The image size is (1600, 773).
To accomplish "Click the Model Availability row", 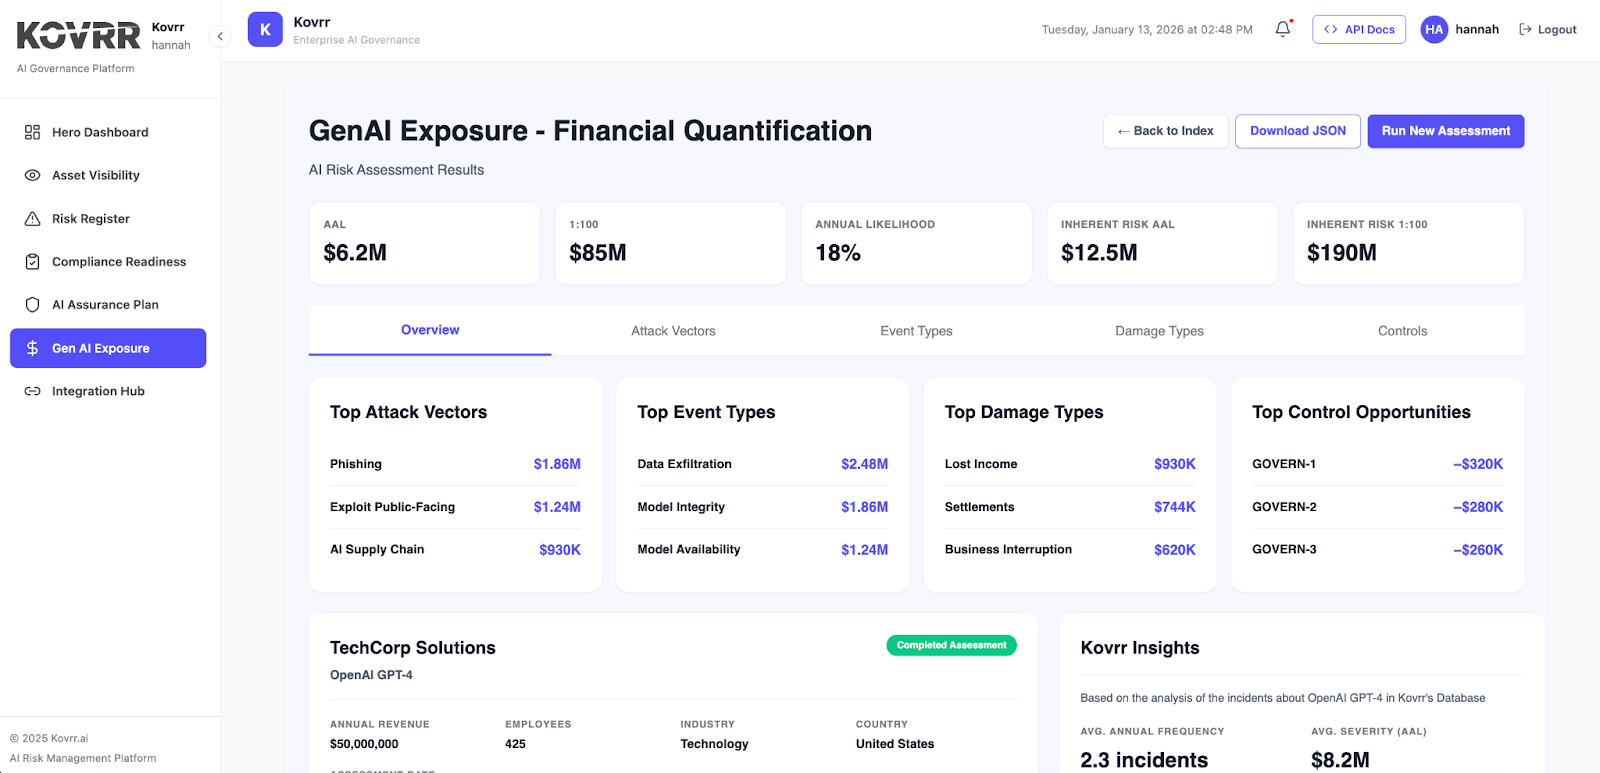I will click(763, 549).
